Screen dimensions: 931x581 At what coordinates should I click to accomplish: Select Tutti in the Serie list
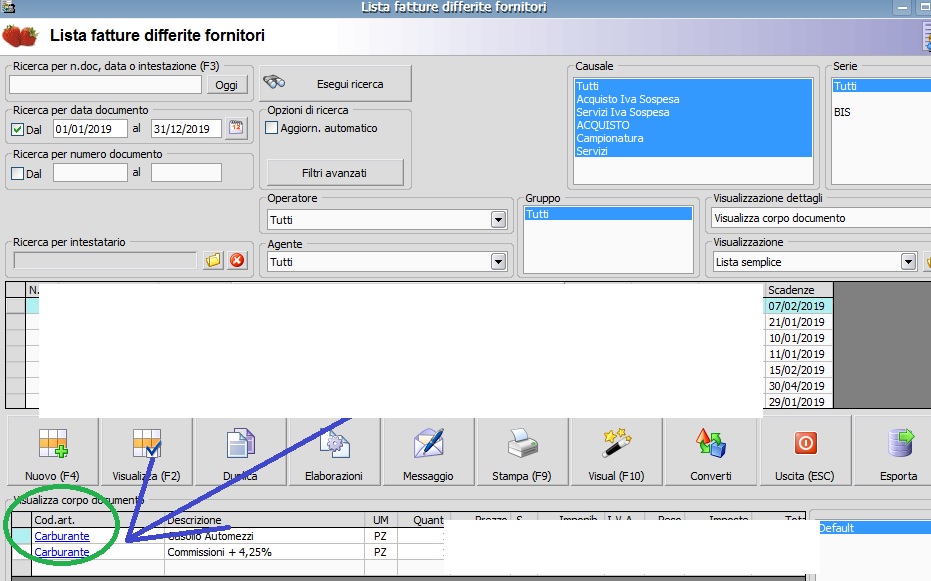[x=882, y=86]
